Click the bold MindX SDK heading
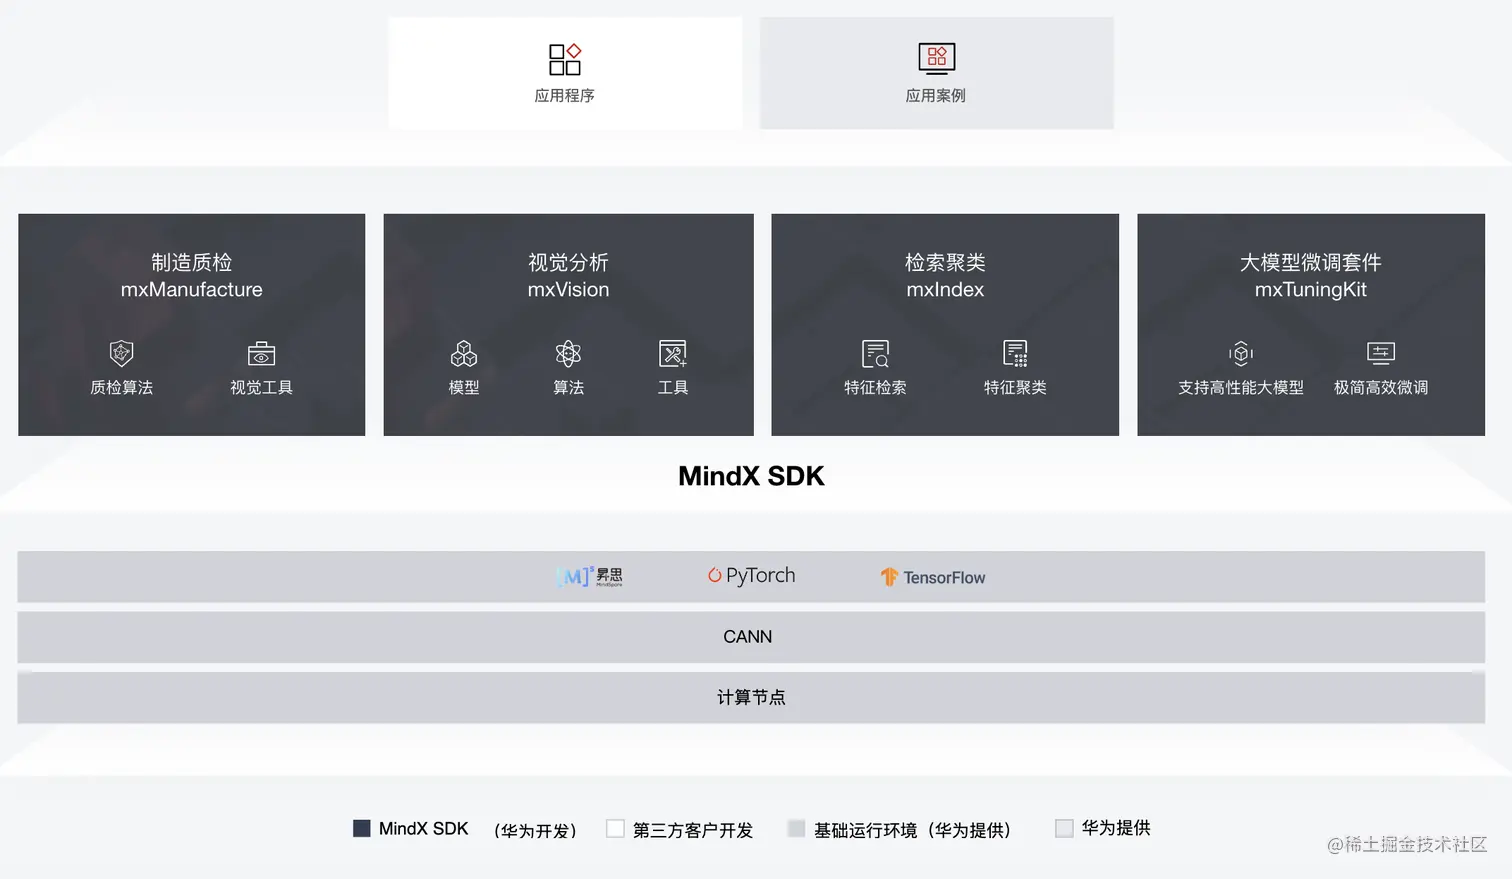Viewport: 1512px width, 879px height. 751,476
